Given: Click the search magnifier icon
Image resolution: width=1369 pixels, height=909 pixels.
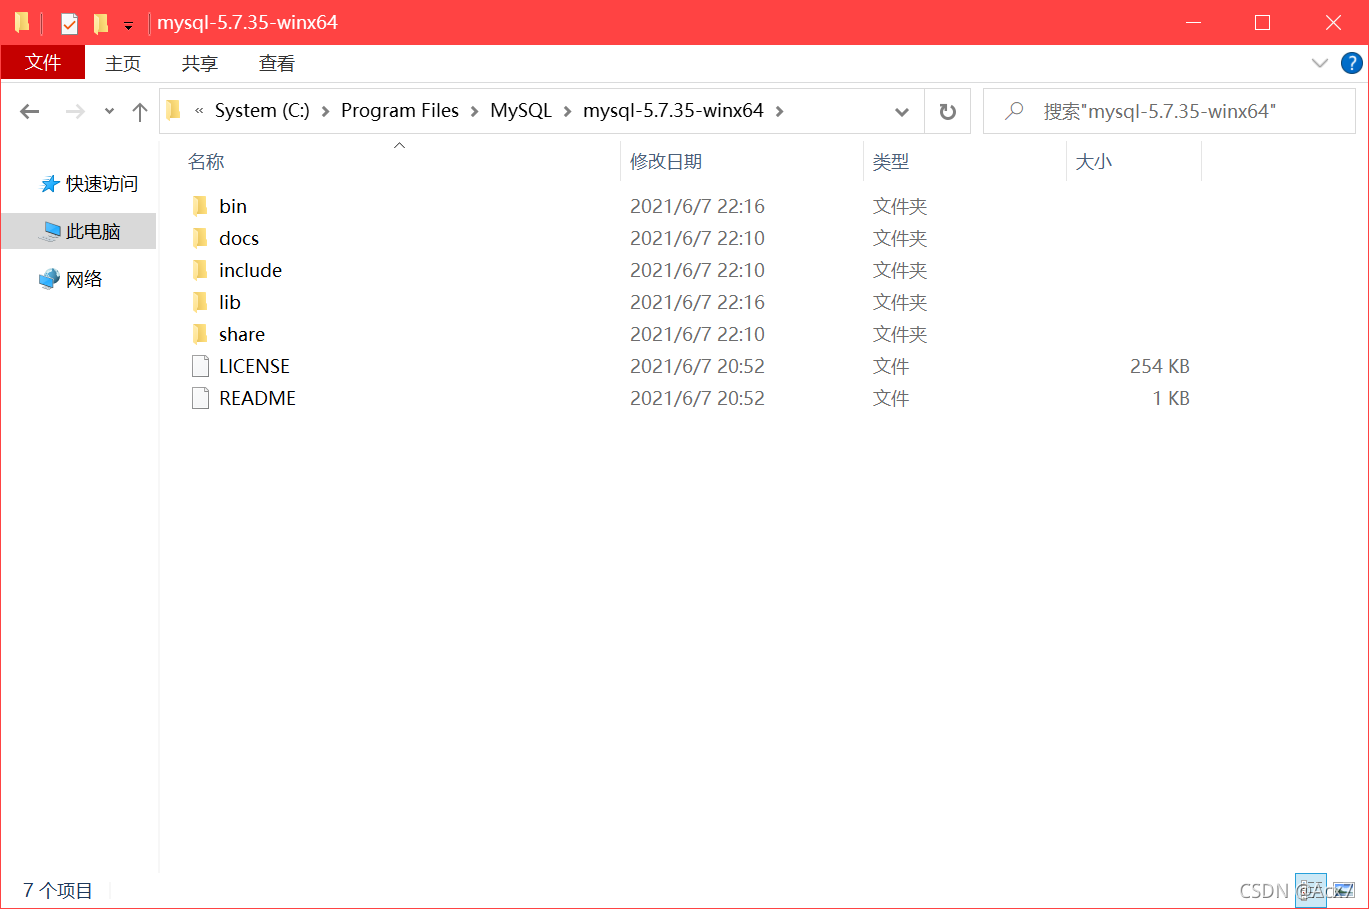Looking at the screenshot, I should (x=1014, y=111).
